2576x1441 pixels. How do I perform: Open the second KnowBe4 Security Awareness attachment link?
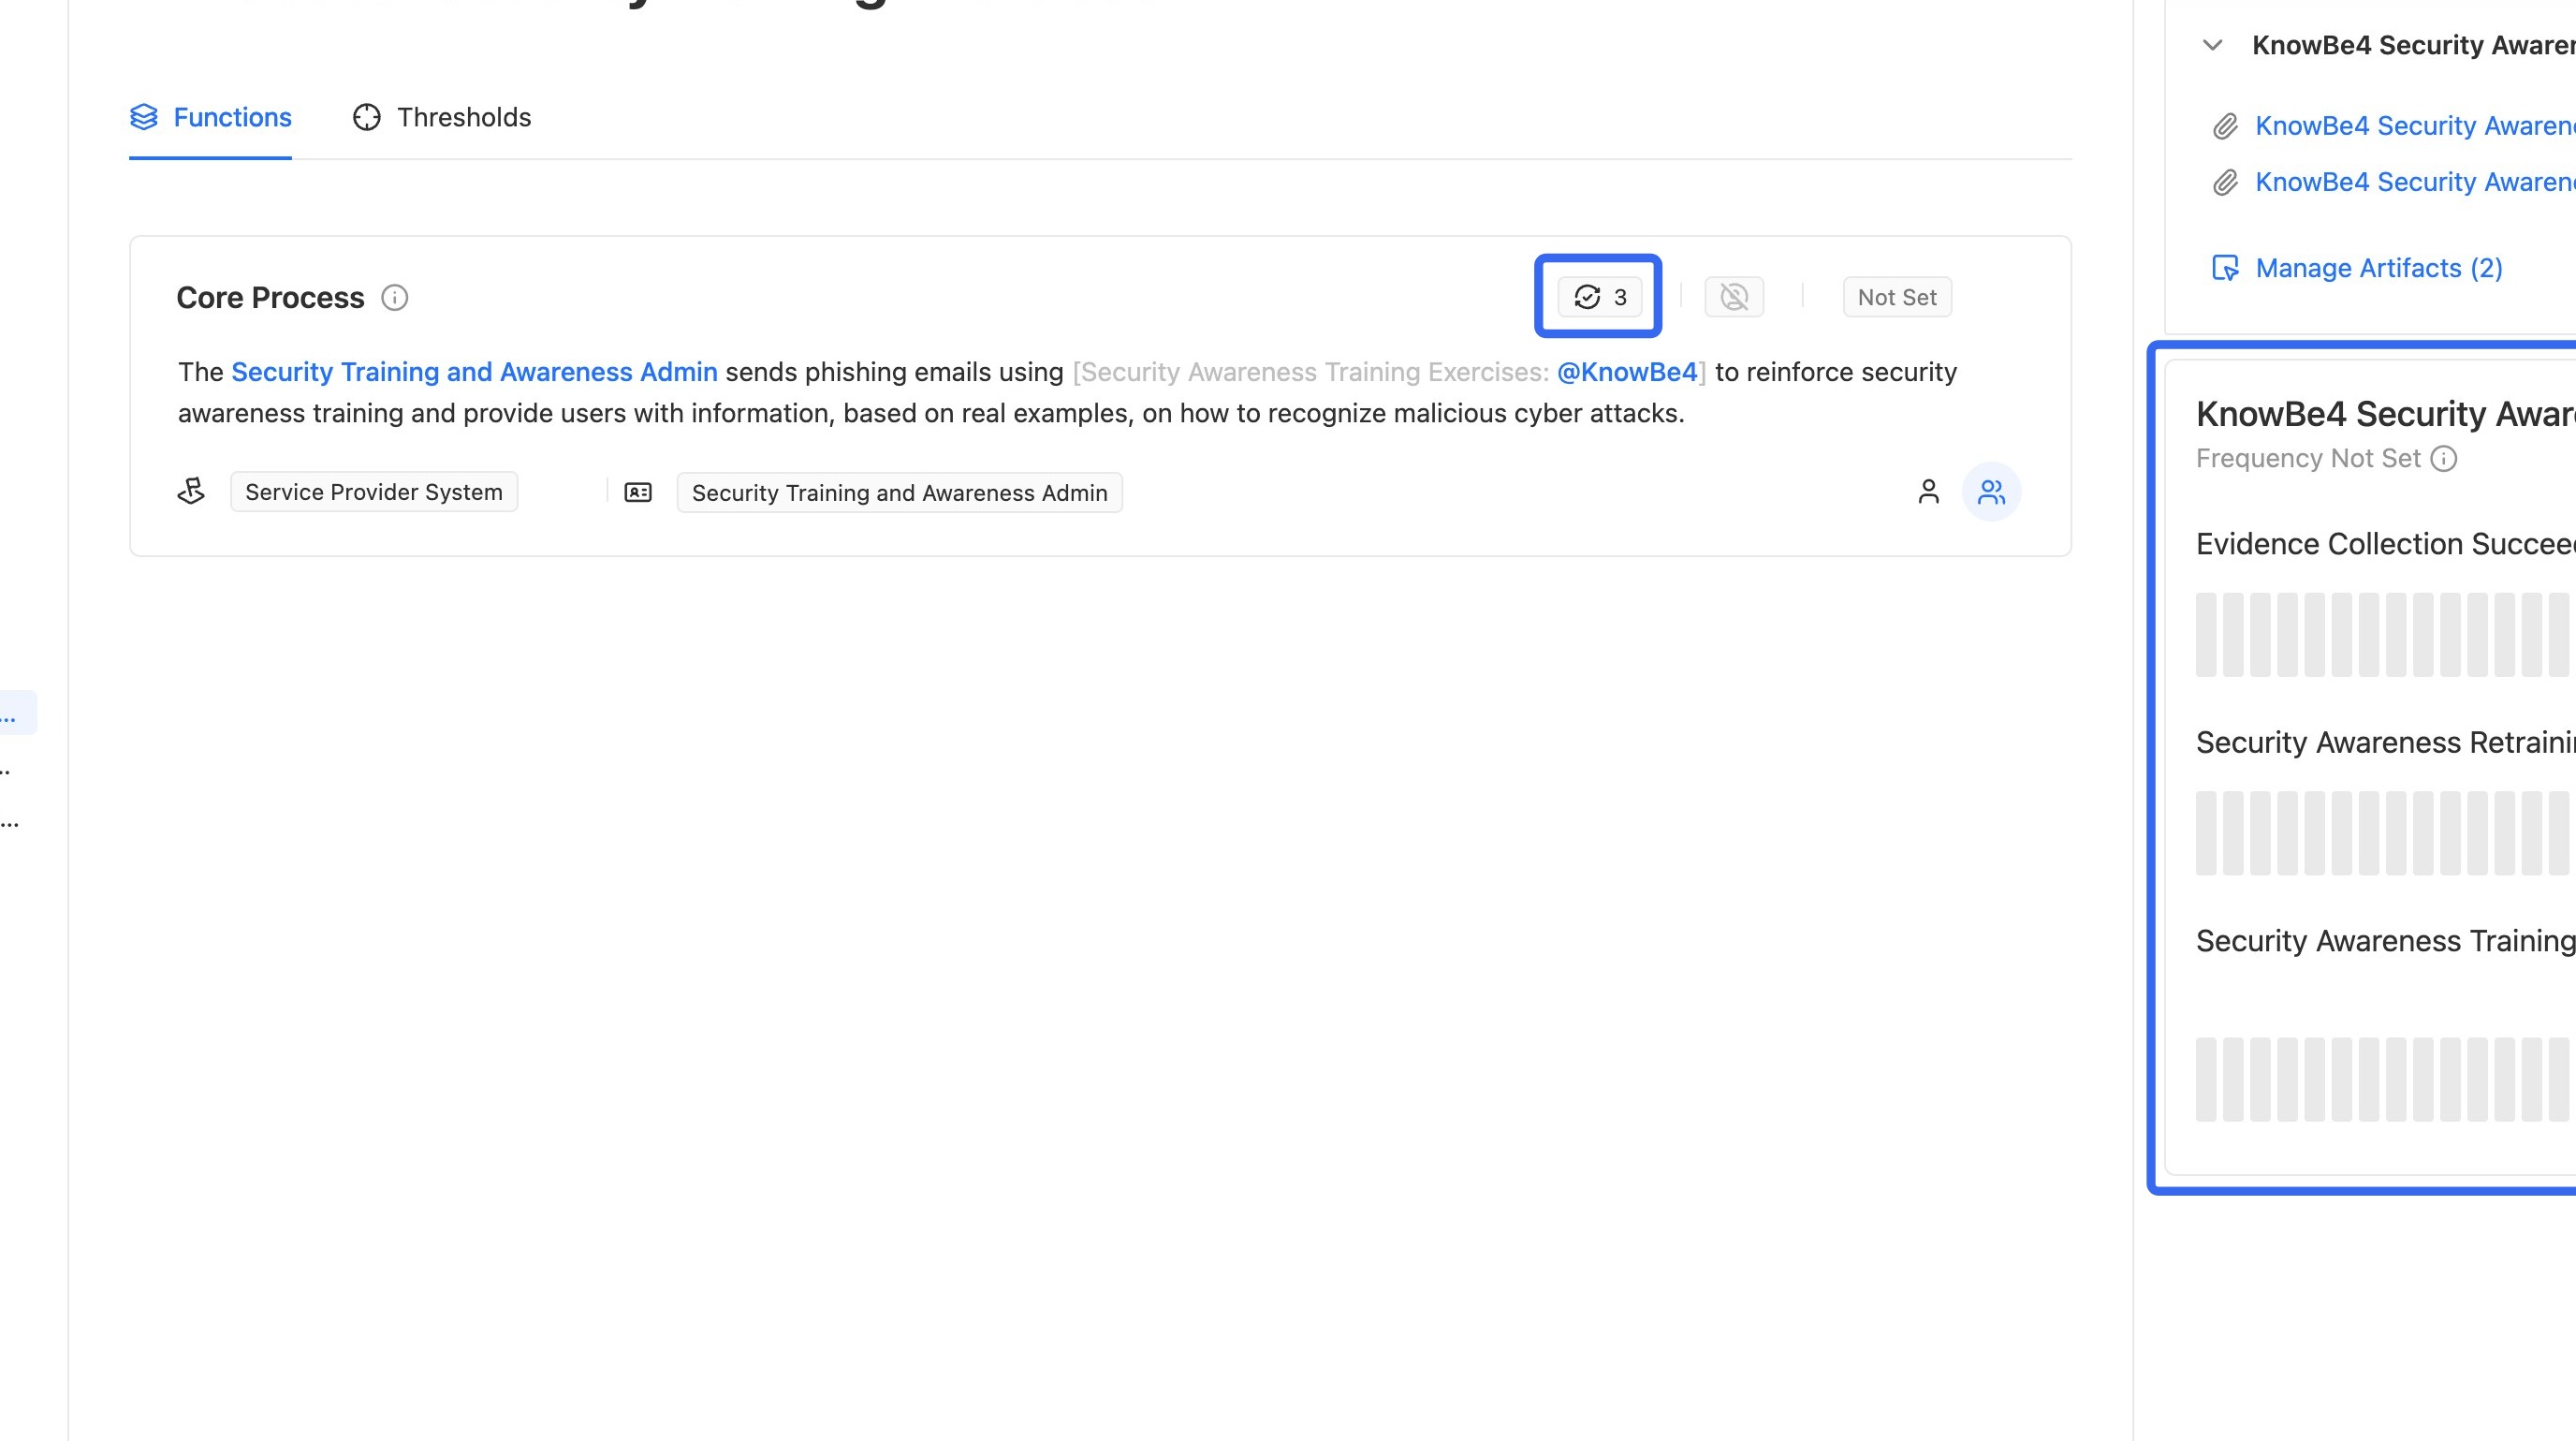pyautogui.click(x=2415, y=182)
